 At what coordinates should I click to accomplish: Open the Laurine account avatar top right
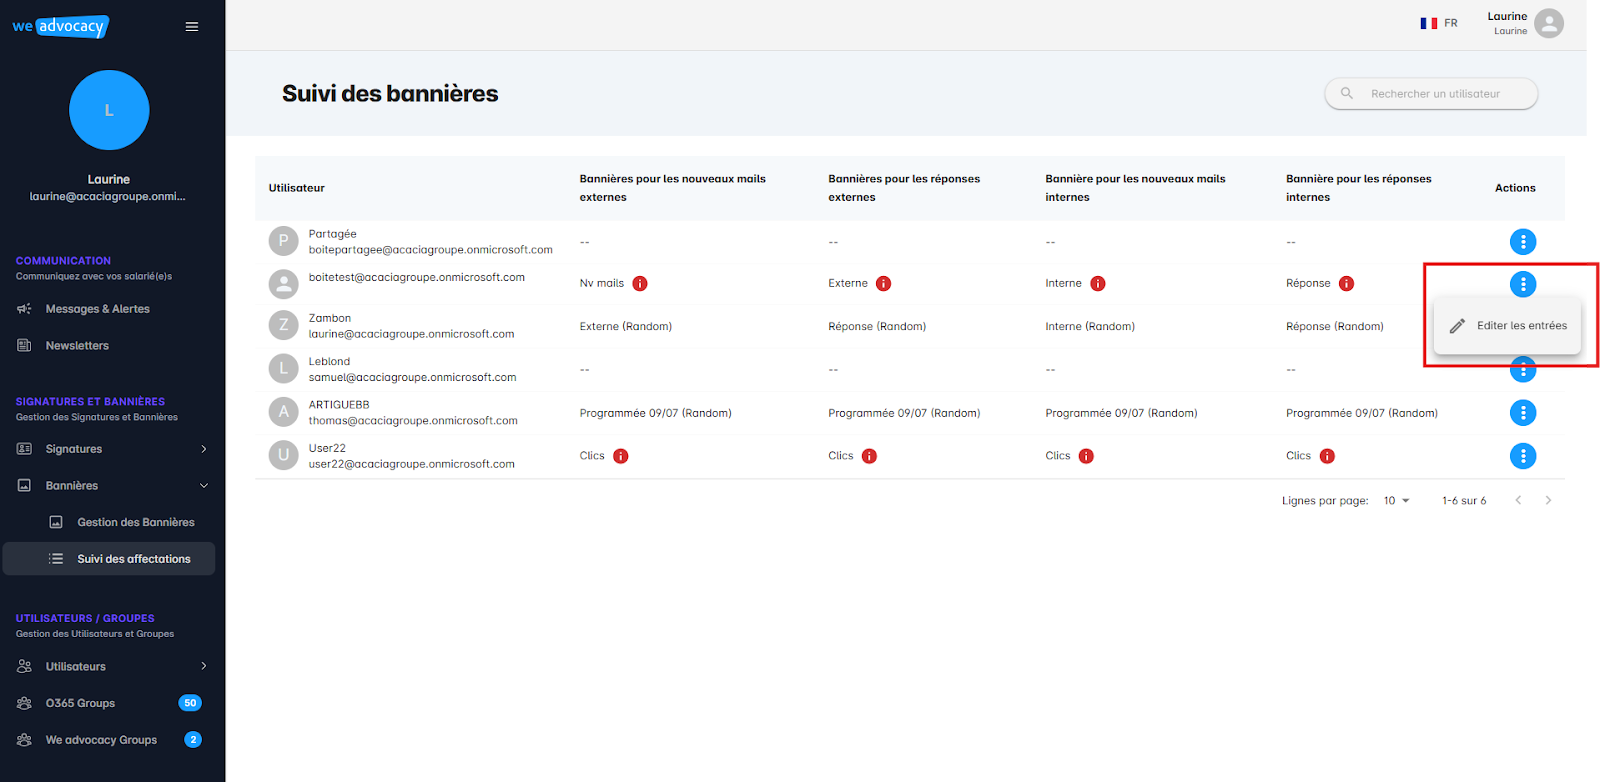point(1549,23)
